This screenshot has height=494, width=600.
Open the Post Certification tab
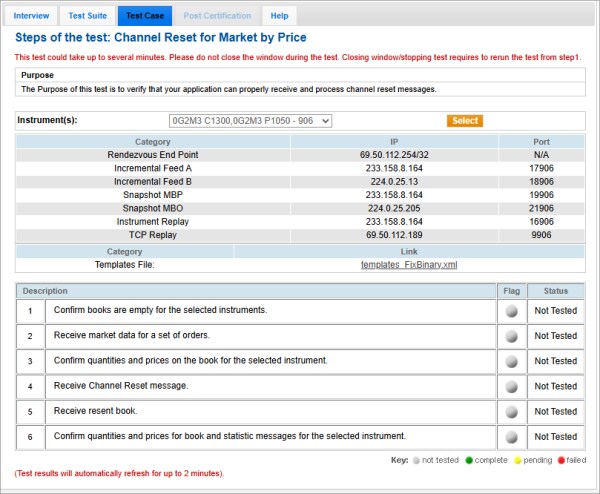215,16
